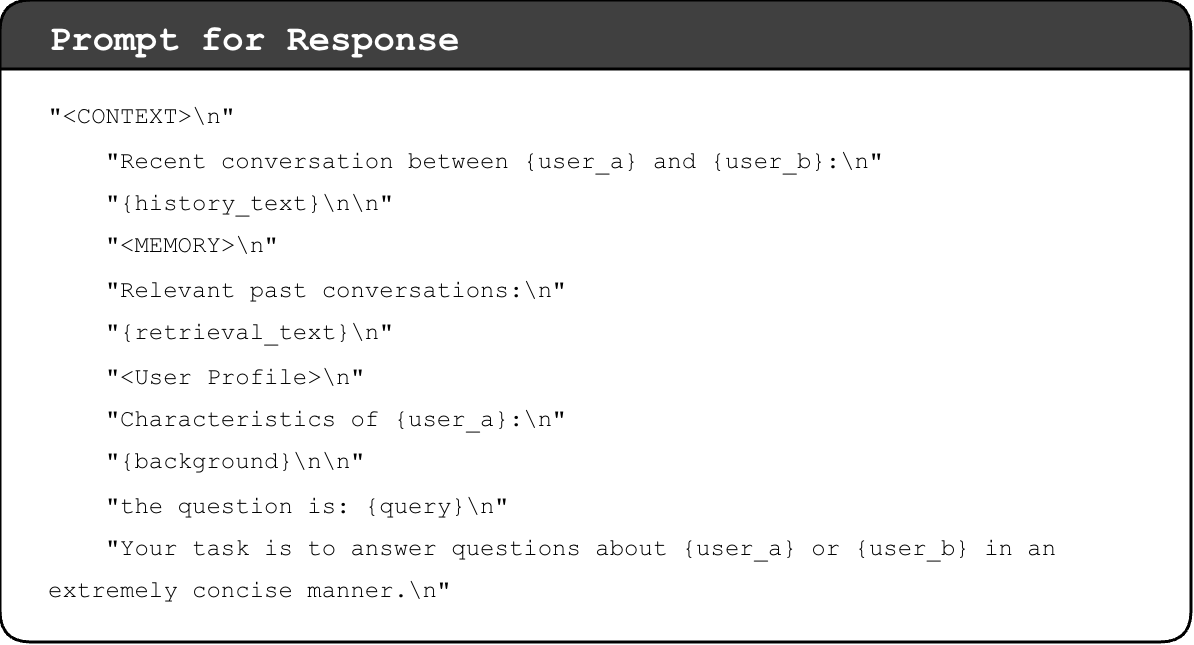Click the words "Characteristics of"
The height and width of the screenshot is (645, 1194).
pyautogui.click(x=249, y=419)
